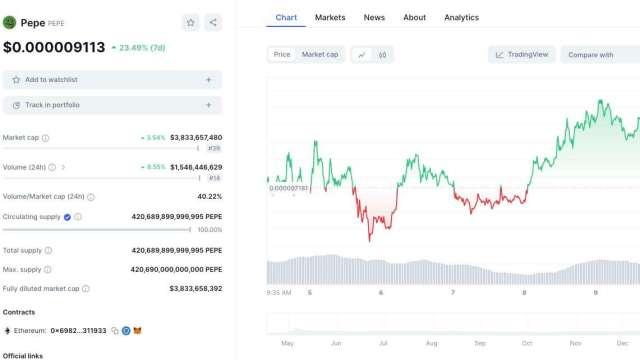Click the star favorite icon beside Pepe
This screenshot has width=640, height=360.
click(190, 22)
